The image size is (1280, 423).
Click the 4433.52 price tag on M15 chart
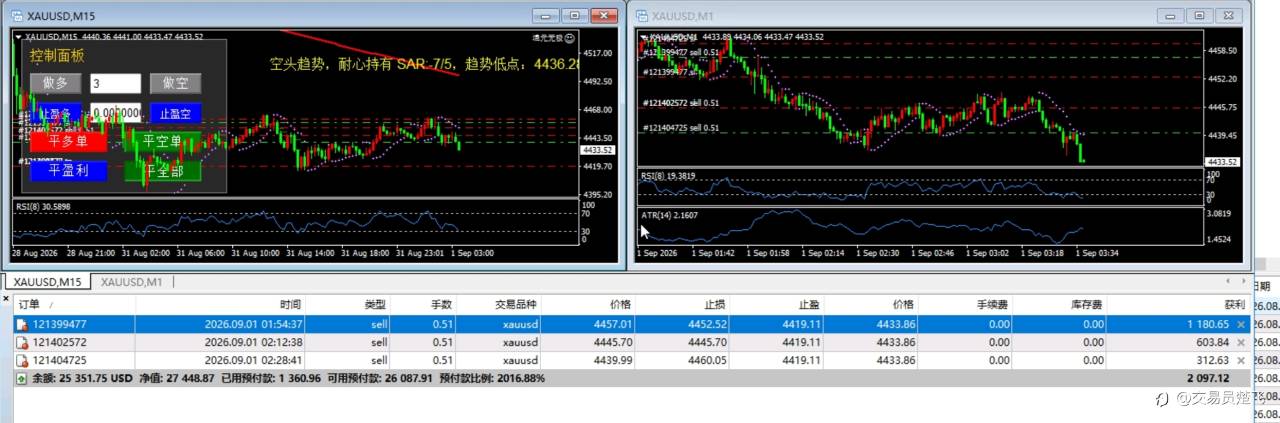coord(597,150)
